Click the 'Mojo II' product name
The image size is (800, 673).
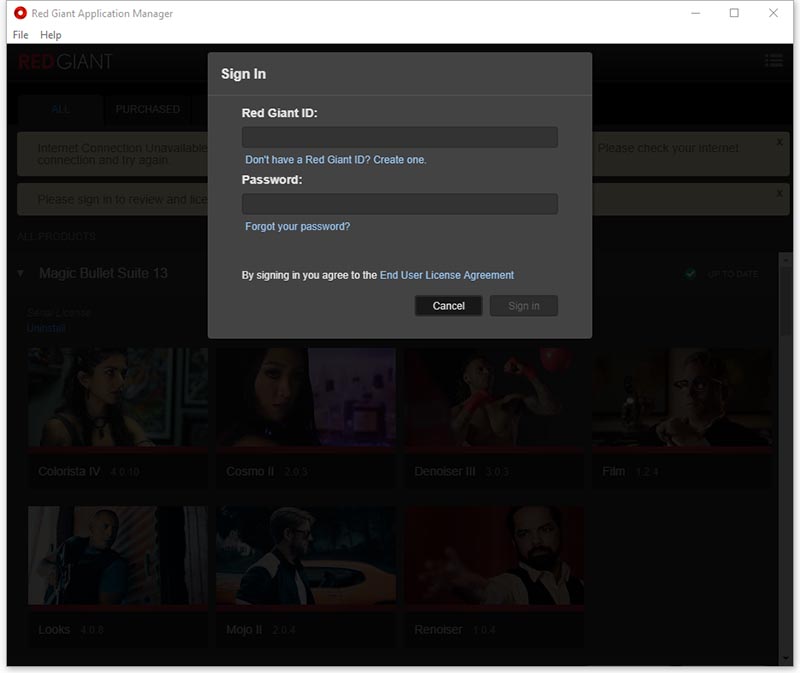[244, 630]
